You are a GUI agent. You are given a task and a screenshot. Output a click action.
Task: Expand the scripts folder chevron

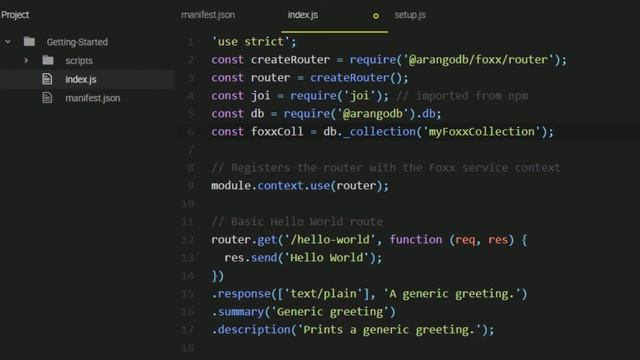[x=26, y=60]
